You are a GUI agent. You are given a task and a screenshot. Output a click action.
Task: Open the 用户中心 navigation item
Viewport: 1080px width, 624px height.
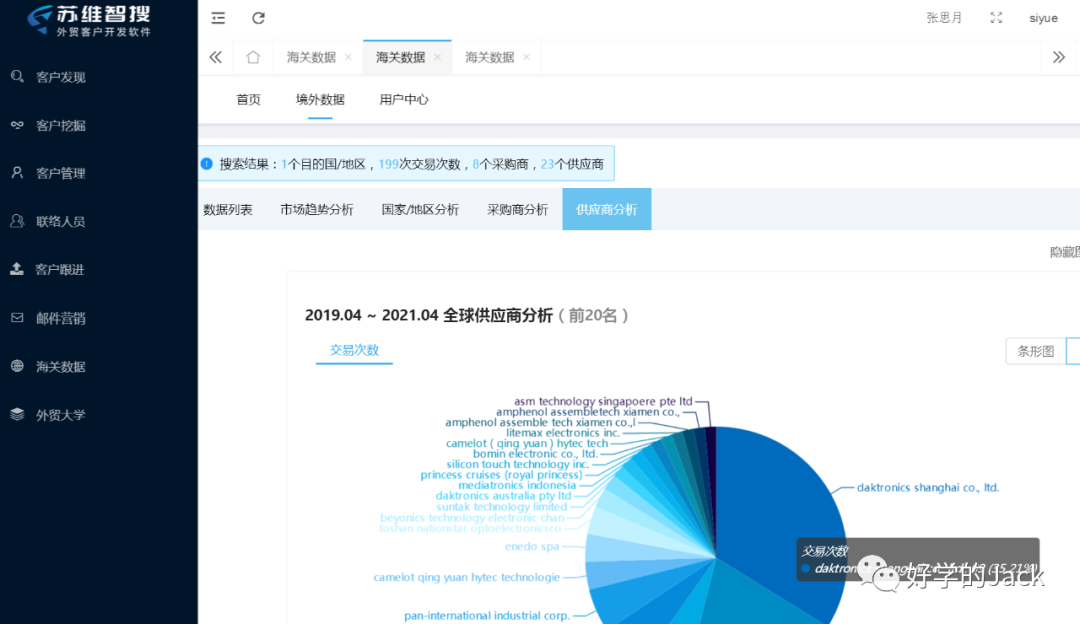pos(404,100)
